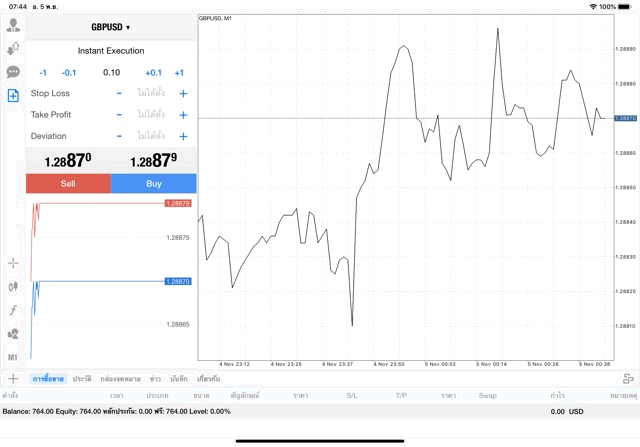Click the Buy button
The image size is (640, 447).
click(154, 183)
